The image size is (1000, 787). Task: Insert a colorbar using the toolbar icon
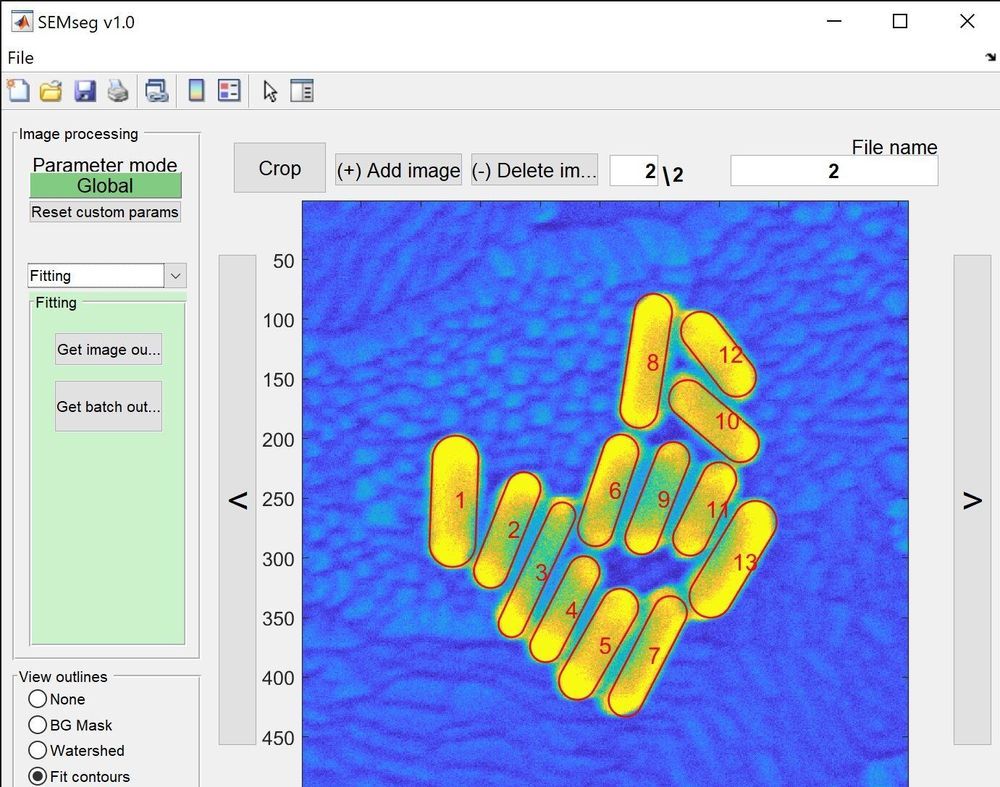pos(197,92)
